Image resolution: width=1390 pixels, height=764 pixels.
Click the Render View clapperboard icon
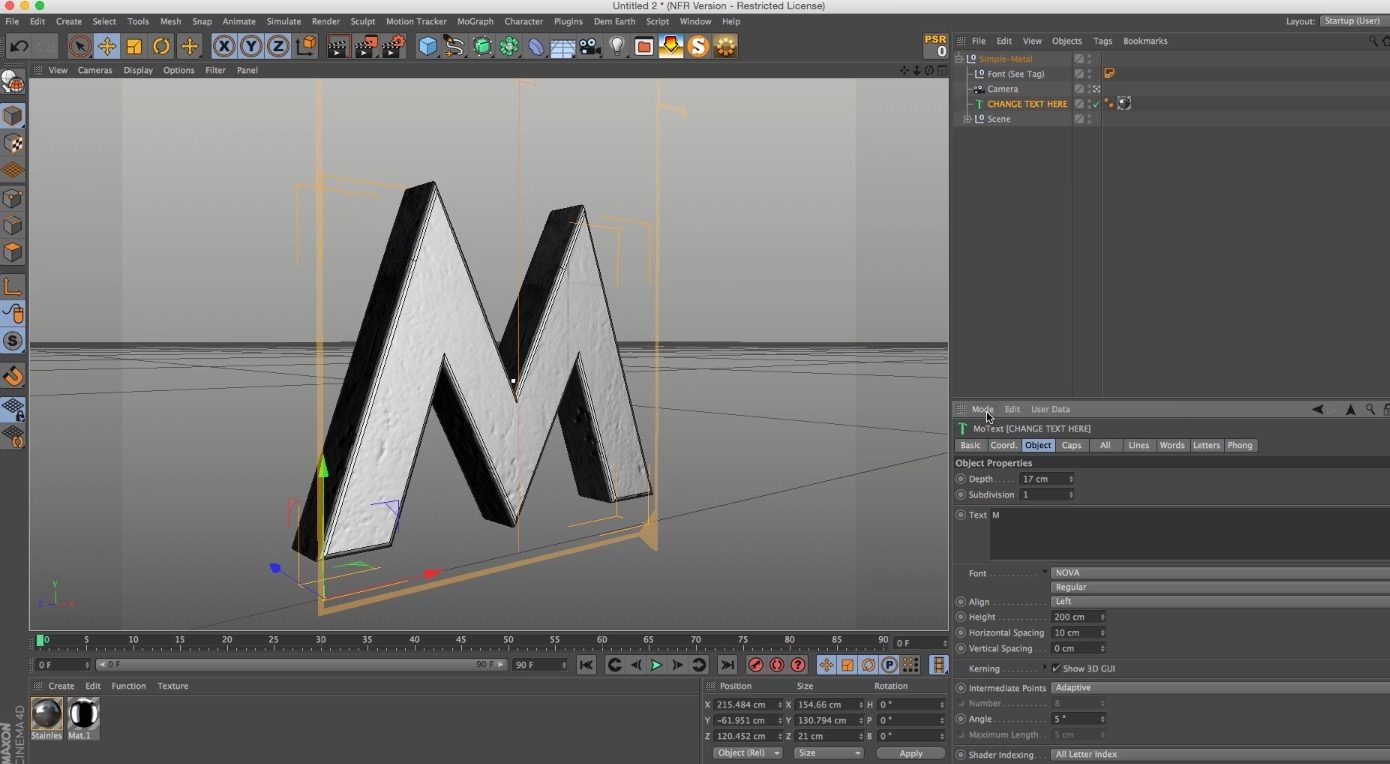[339, 46]
